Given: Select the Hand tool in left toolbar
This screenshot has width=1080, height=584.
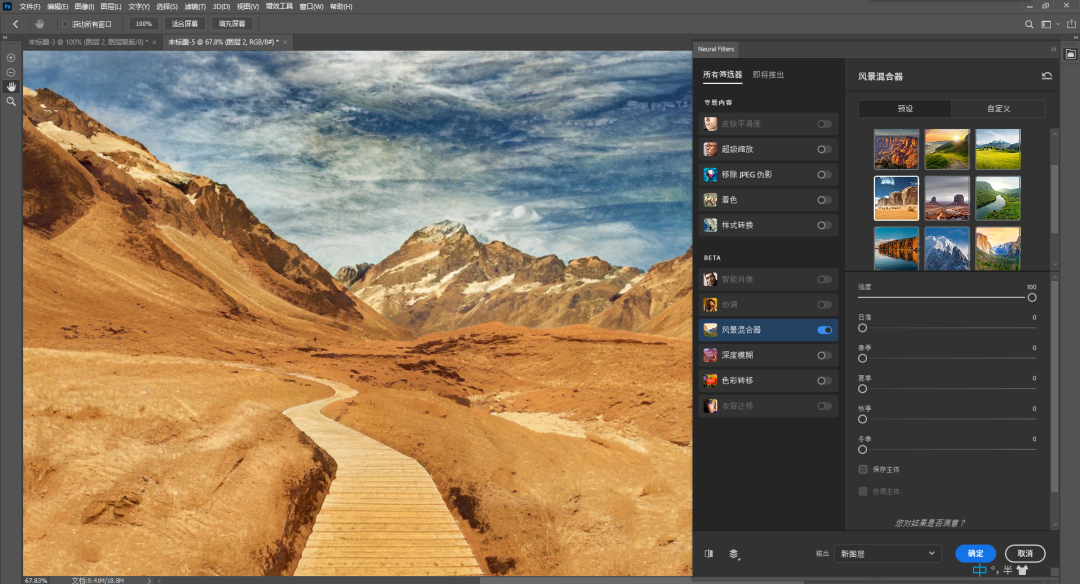Looking at the screenshot, I should pyautogui.click(x=11, y=87).
